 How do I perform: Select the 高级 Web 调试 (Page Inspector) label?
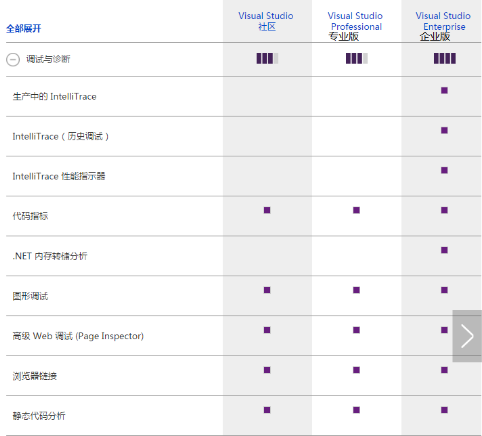(78, 336)
